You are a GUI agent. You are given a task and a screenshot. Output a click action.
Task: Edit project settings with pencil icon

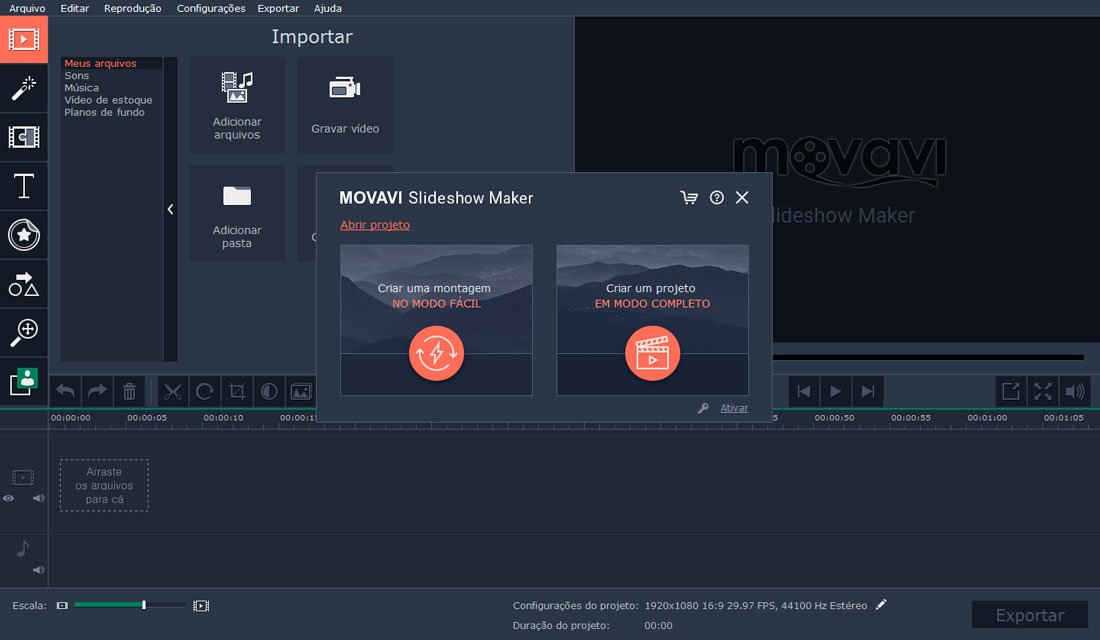[881, 605]
